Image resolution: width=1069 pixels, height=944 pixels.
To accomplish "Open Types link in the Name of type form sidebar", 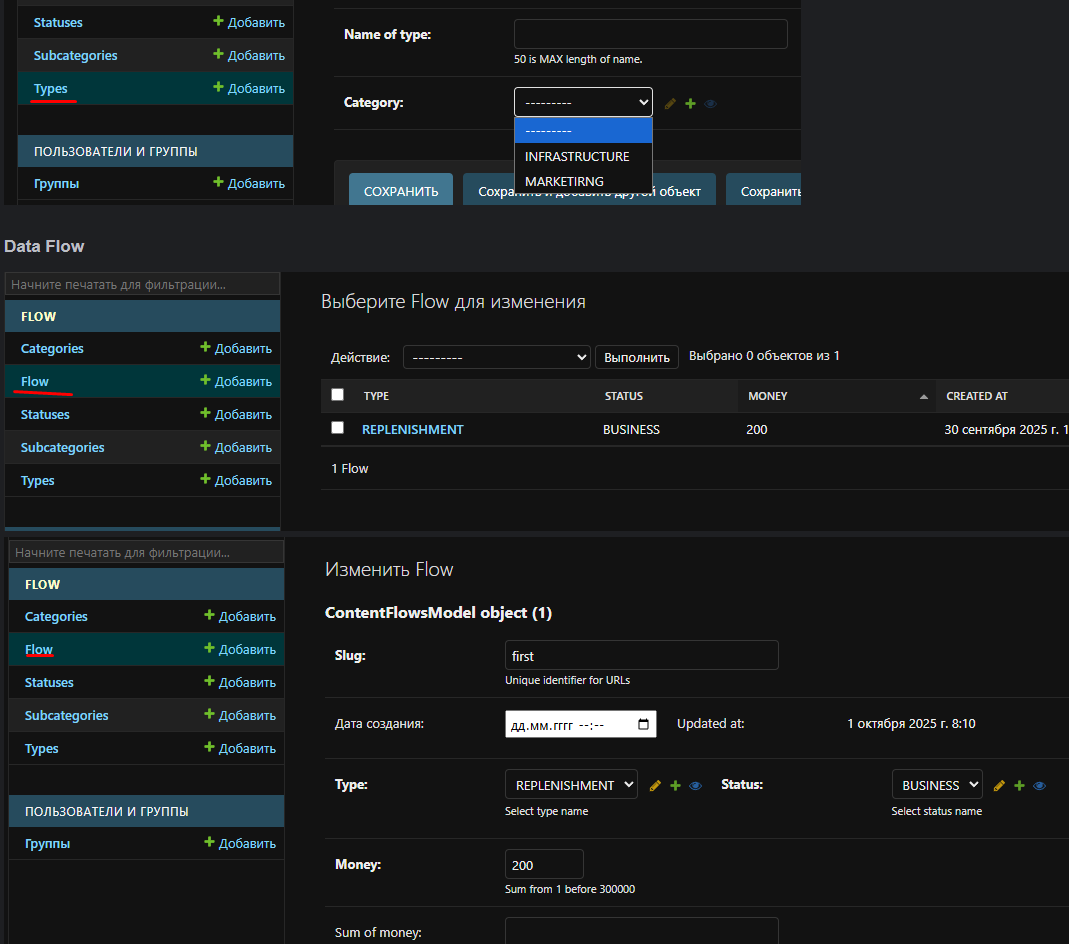I will coord(50,89).
